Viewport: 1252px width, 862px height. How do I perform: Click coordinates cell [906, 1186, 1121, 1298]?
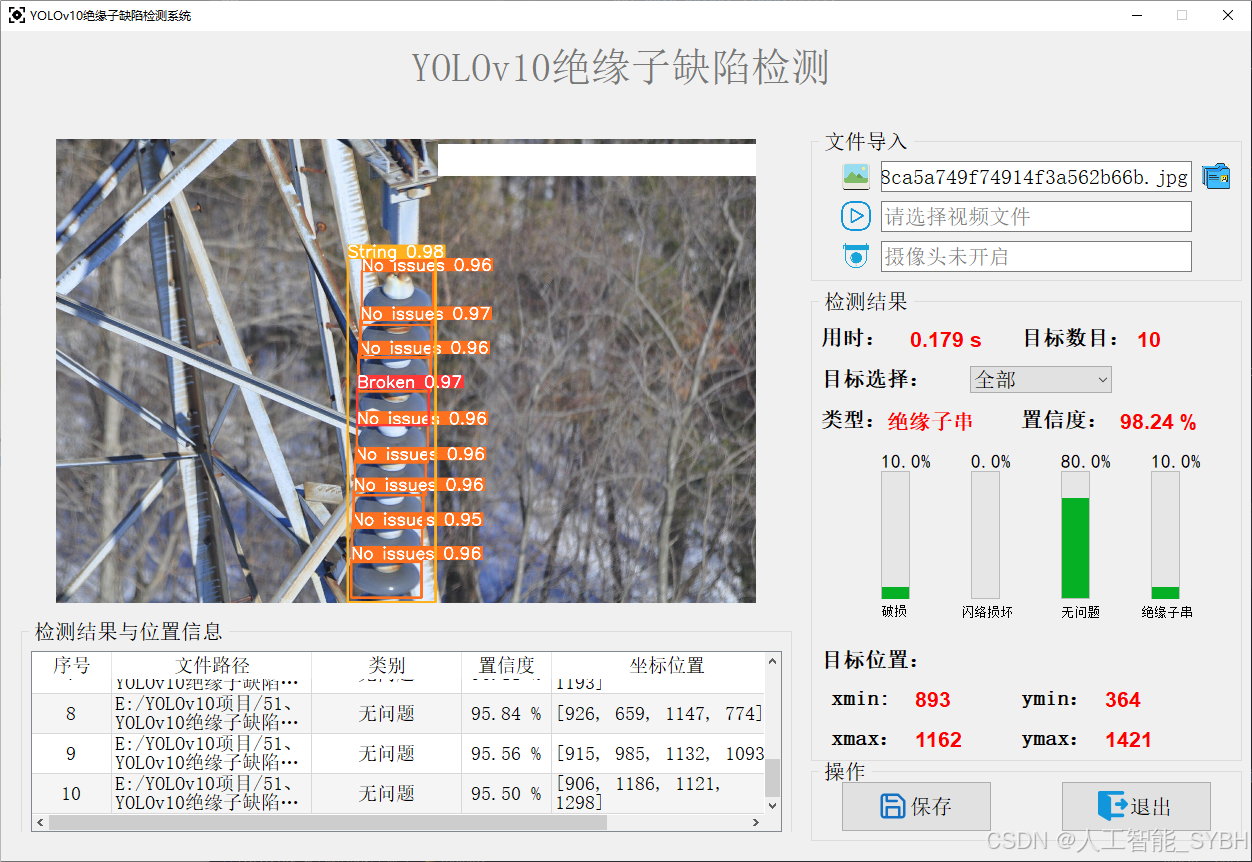coord(658,793)
